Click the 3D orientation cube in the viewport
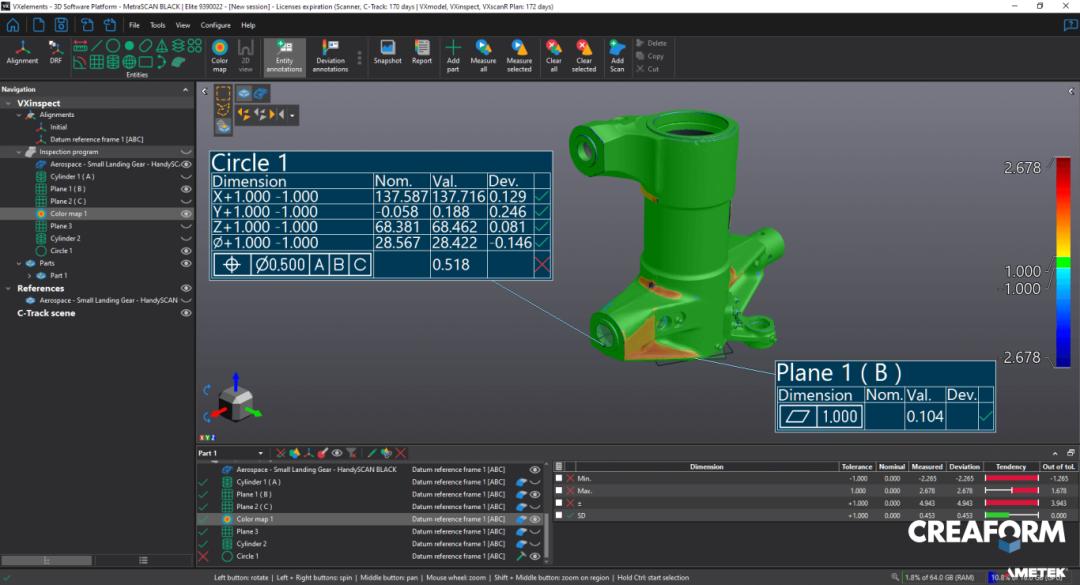This screenshot has width=1080, height=585. (236, 403)
